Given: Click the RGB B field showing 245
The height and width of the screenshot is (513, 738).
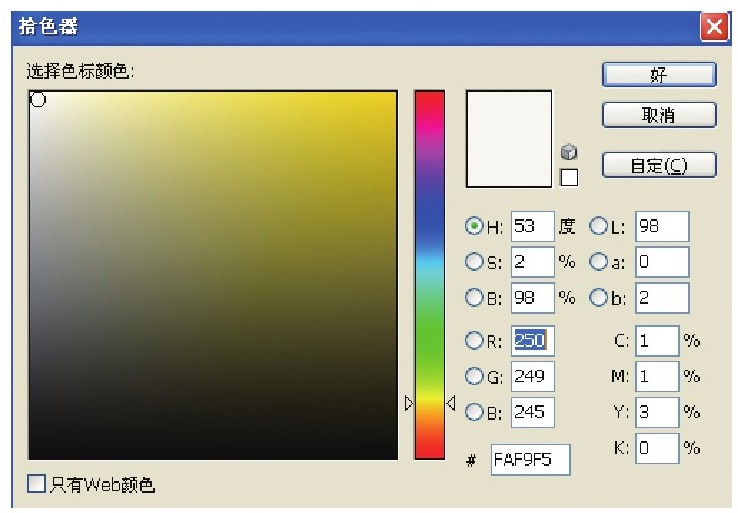Looking at the screenshot, I should pyautogui.click(x=533, y=412).
